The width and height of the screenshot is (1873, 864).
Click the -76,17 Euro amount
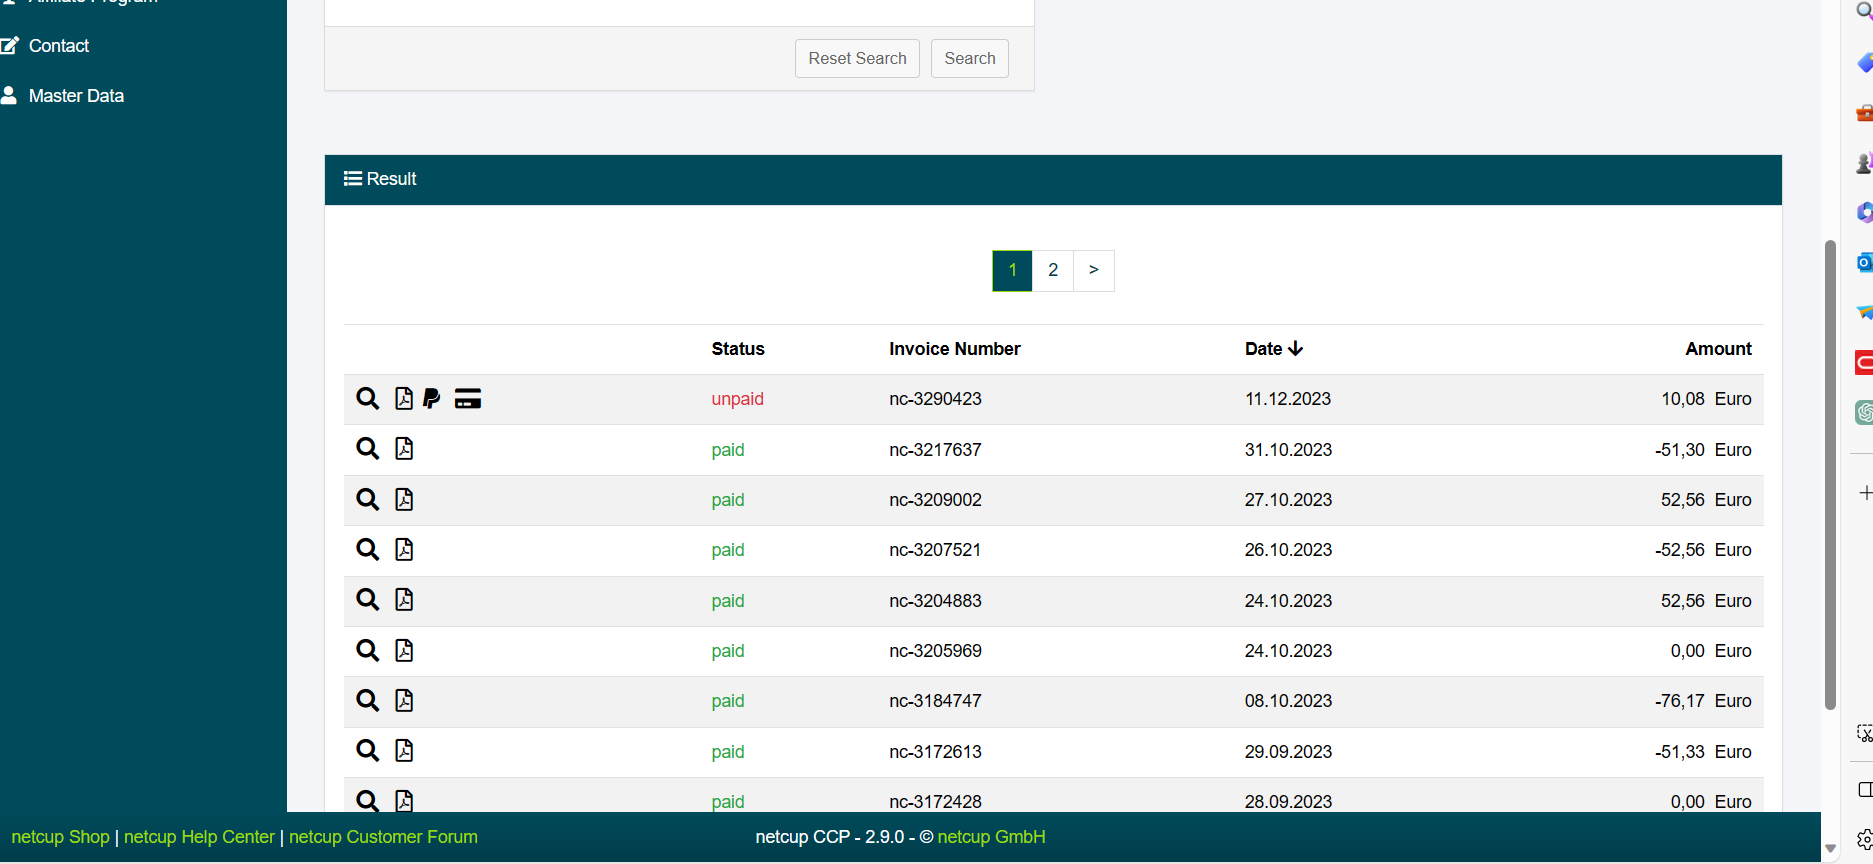pos(1703,701)
